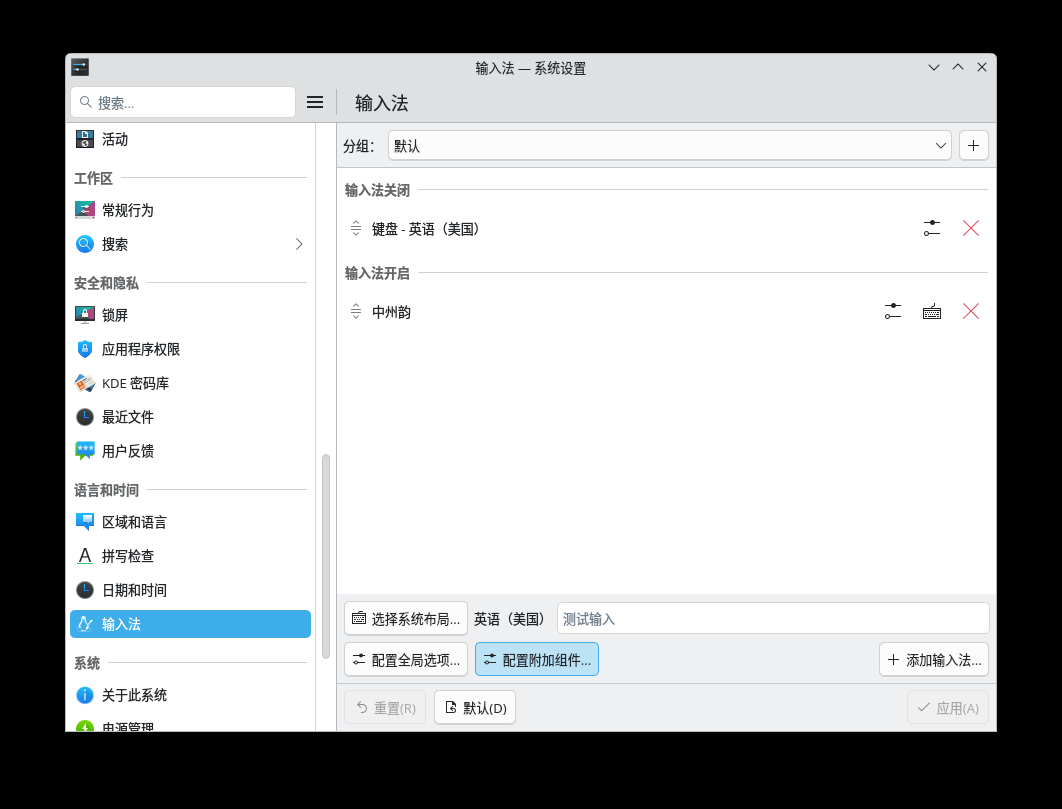
Task: Click the configure icon for 键盘 - 英语（美国）
Action: tap(931, 228)
